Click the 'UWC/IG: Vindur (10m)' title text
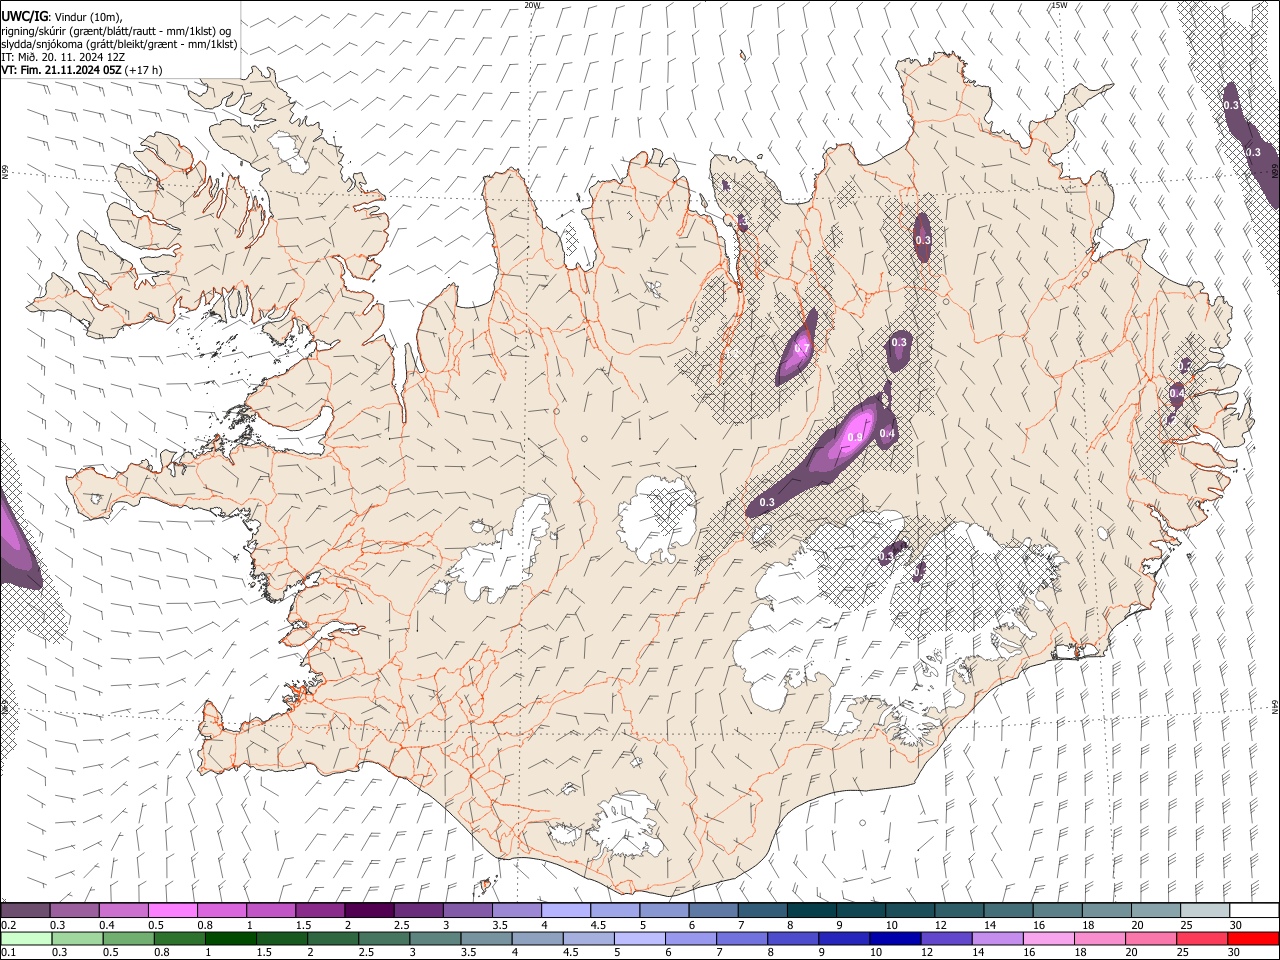 point(61,17)
